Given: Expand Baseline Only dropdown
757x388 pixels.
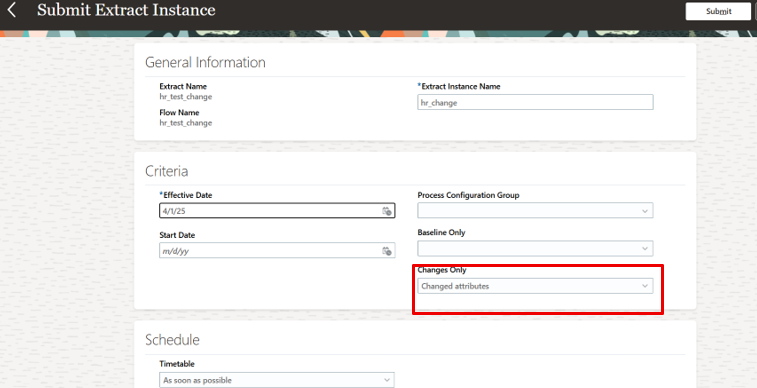Looking at the screenshot, I should [x=535, y=249].
